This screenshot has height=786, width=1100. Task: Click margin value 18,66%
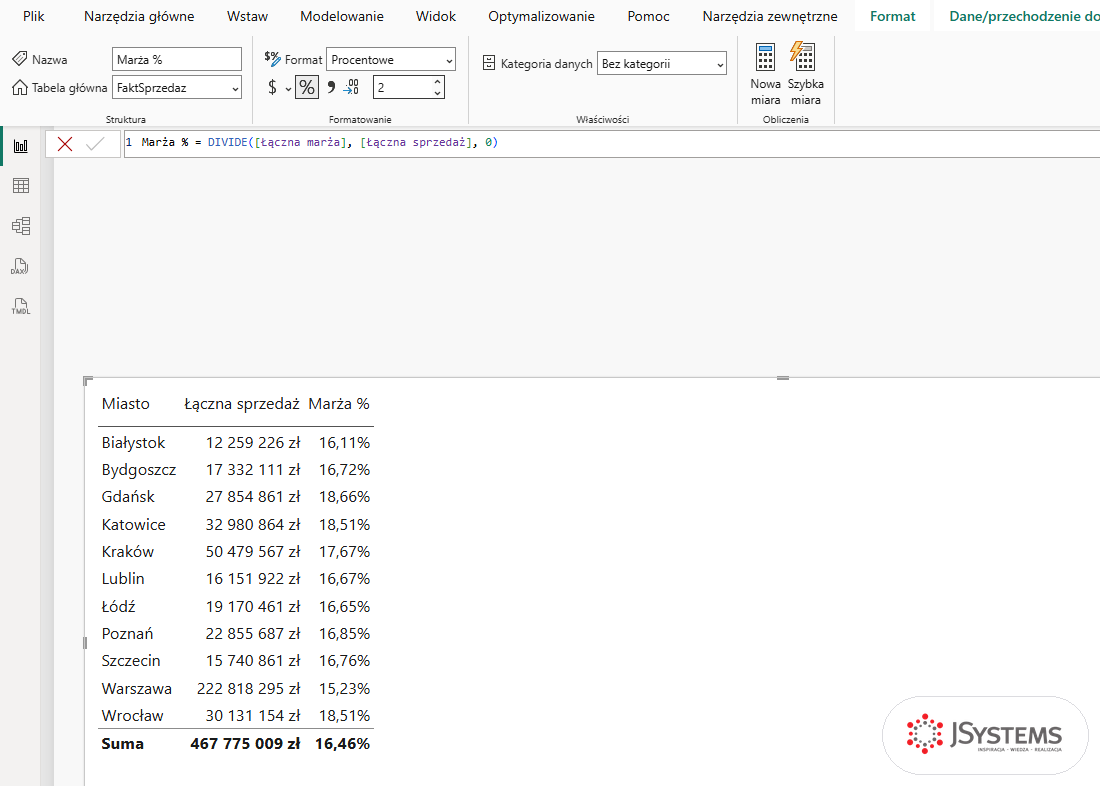[x=344, y=497]
